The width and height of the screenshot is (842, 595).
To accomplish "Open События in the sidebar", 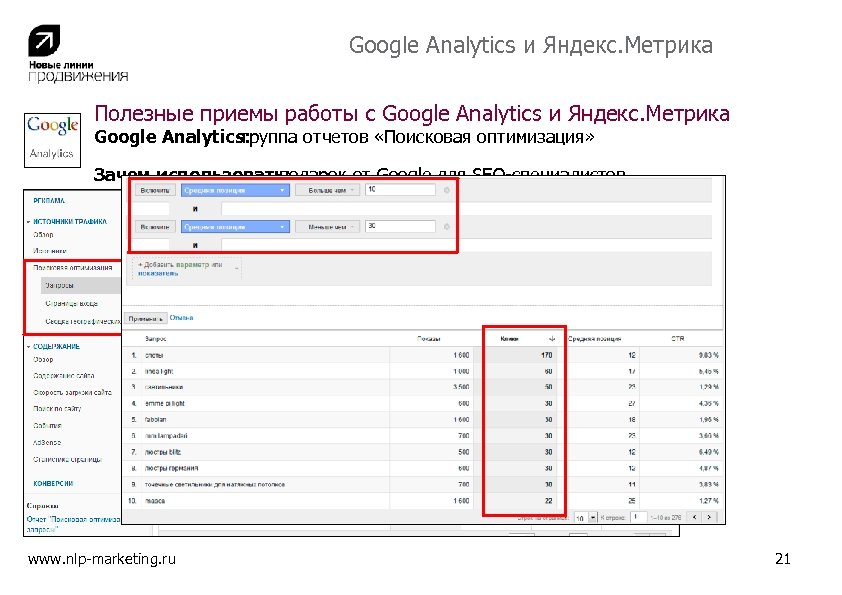I will pos(47,425).
